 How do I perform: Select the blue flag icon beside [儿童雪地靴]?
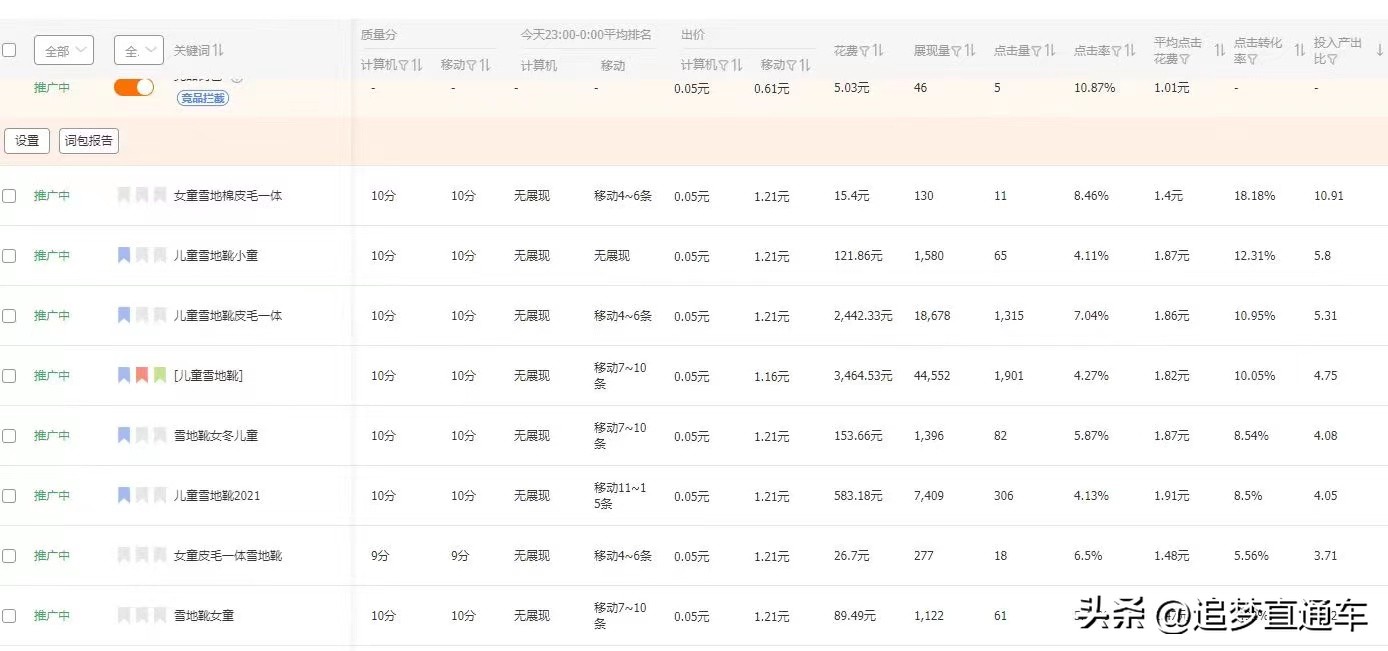(x=123, y=375)
